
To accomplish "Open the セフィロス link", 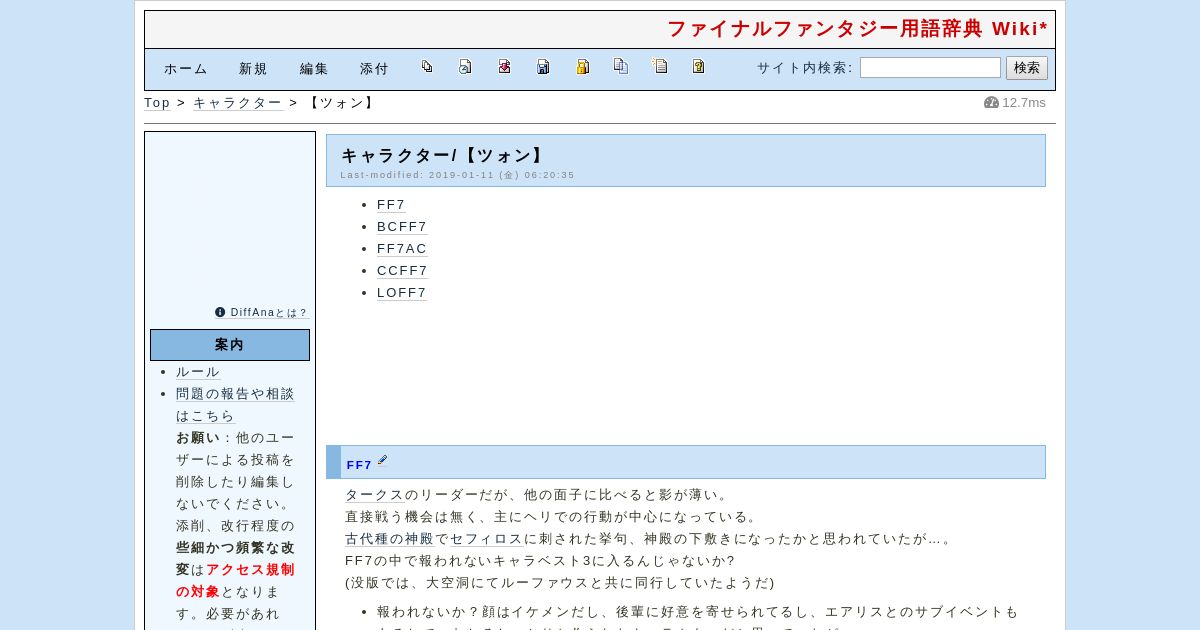I will (486, 539).
